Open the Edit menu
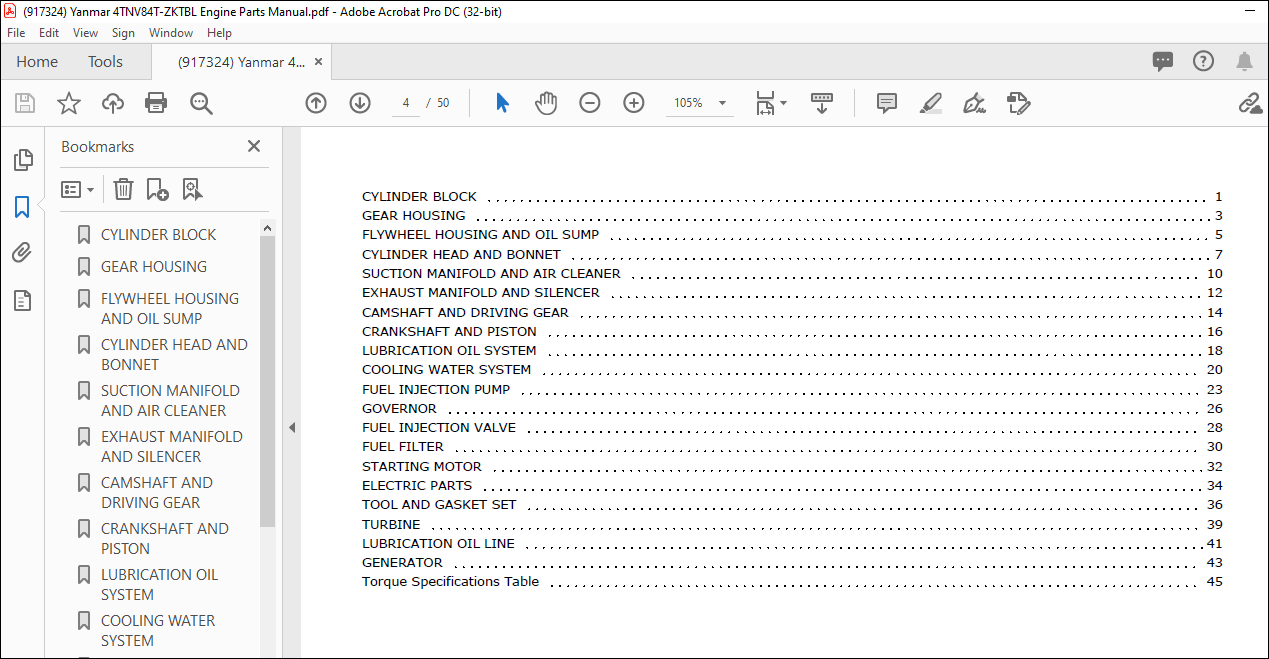 [x=49, y=33]
